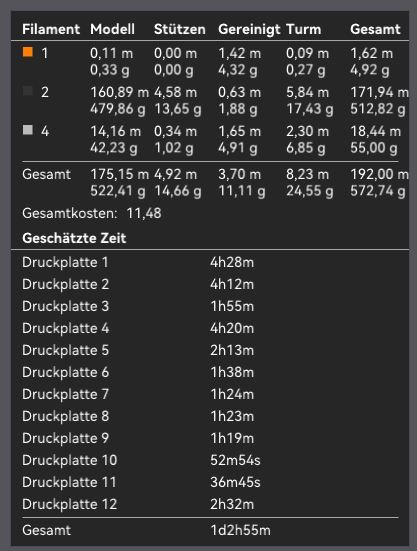417x551 pixels.
Task: Click the total time 1d2h55m
Action: (240, 530)
